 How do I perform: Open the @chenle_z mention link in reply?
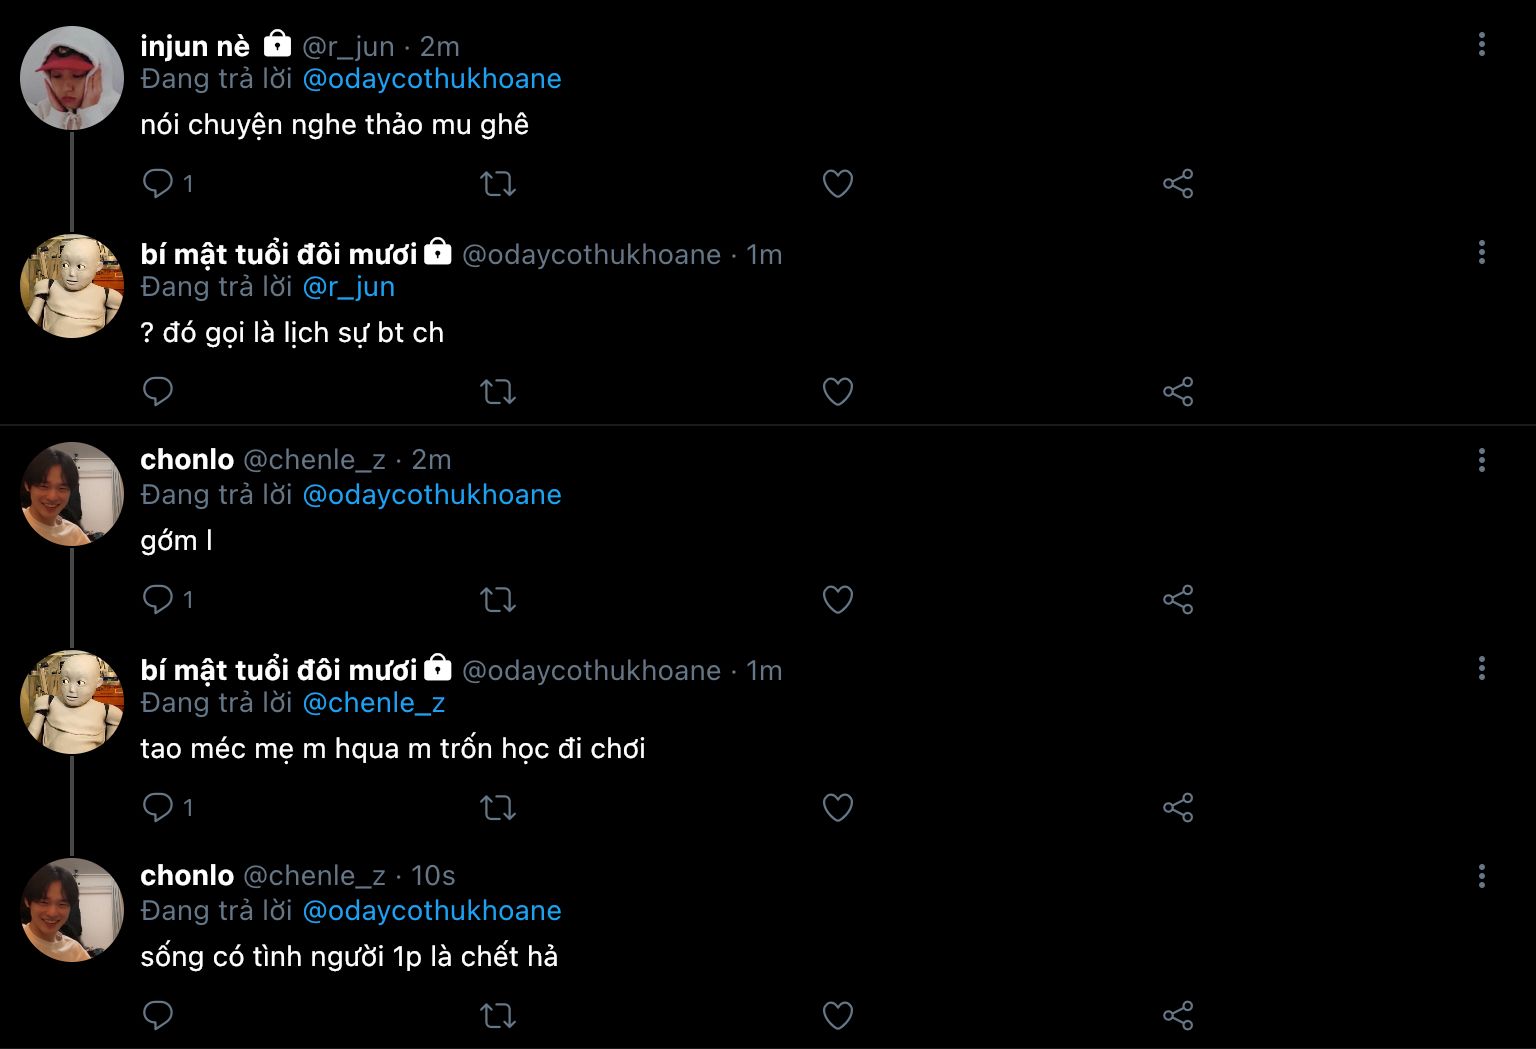(373, 703)
